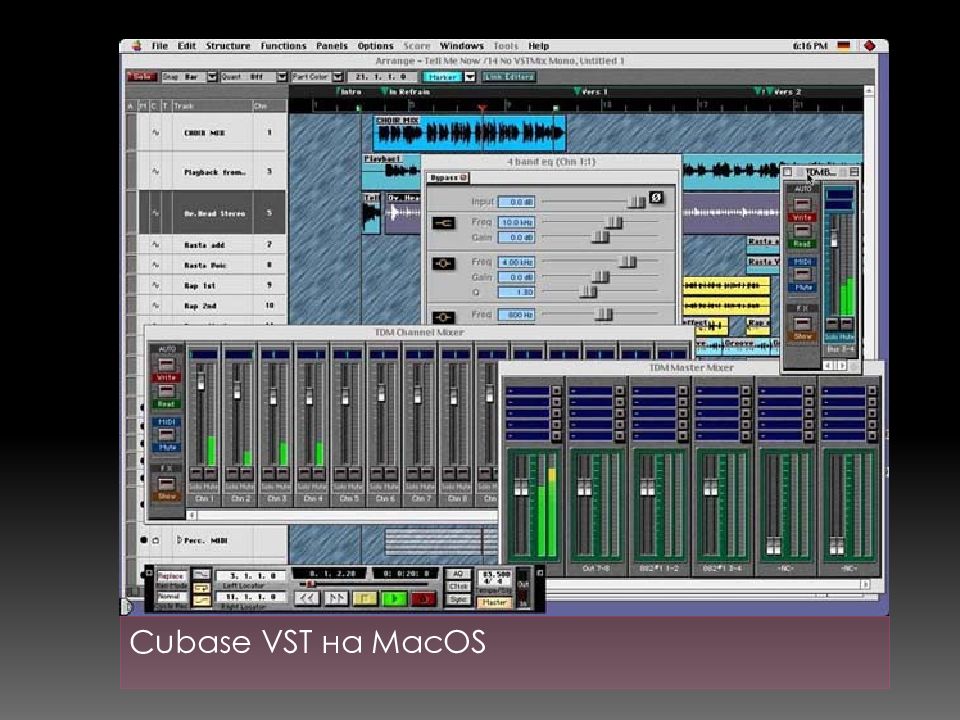Open the Part Color dropdown
This screenshot has height=720, width=960.
pos(337,77)
